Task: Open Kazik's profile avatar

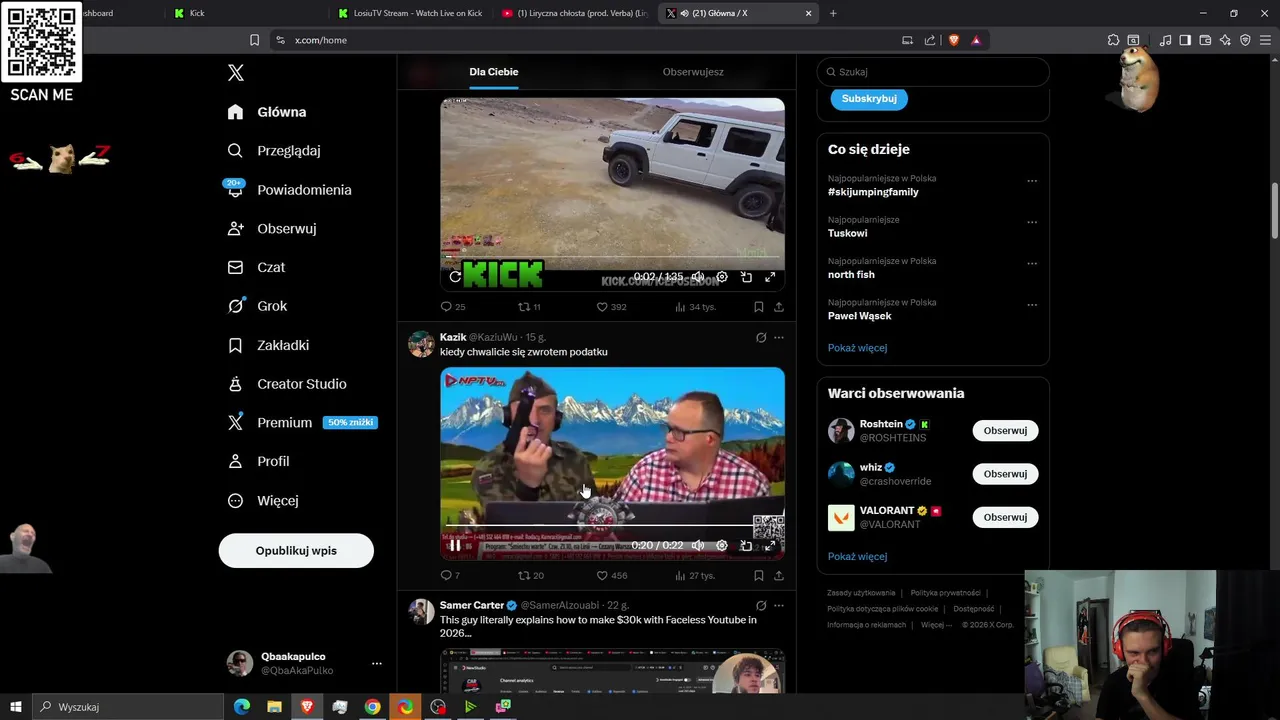Action: [x=421, y=344]
